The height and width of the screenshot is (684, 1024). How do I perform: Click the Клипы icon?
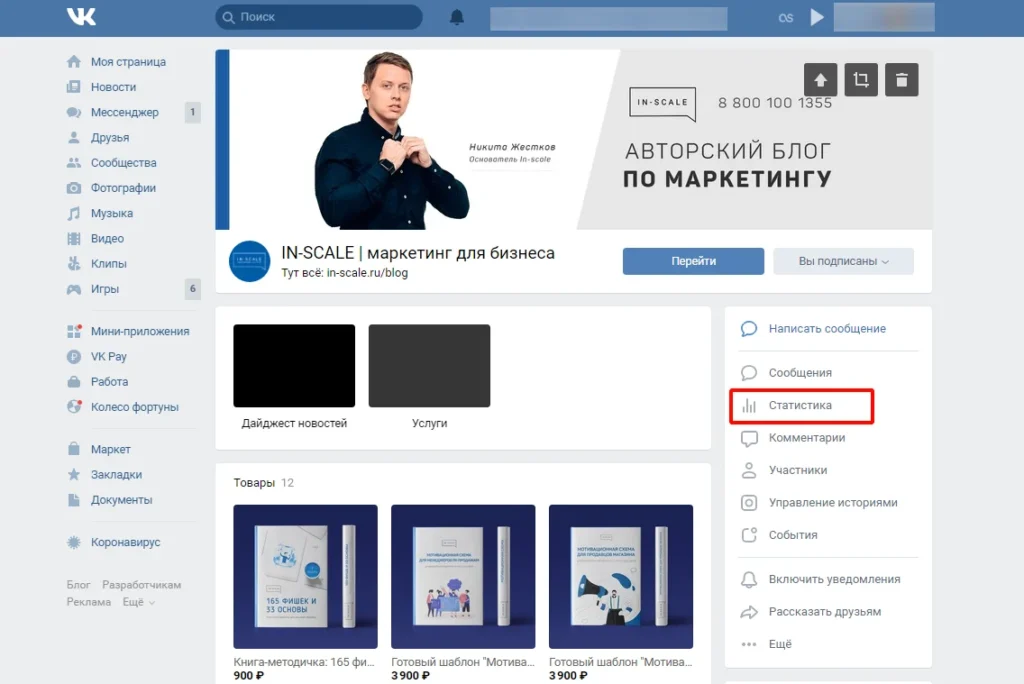click(74, 264)
